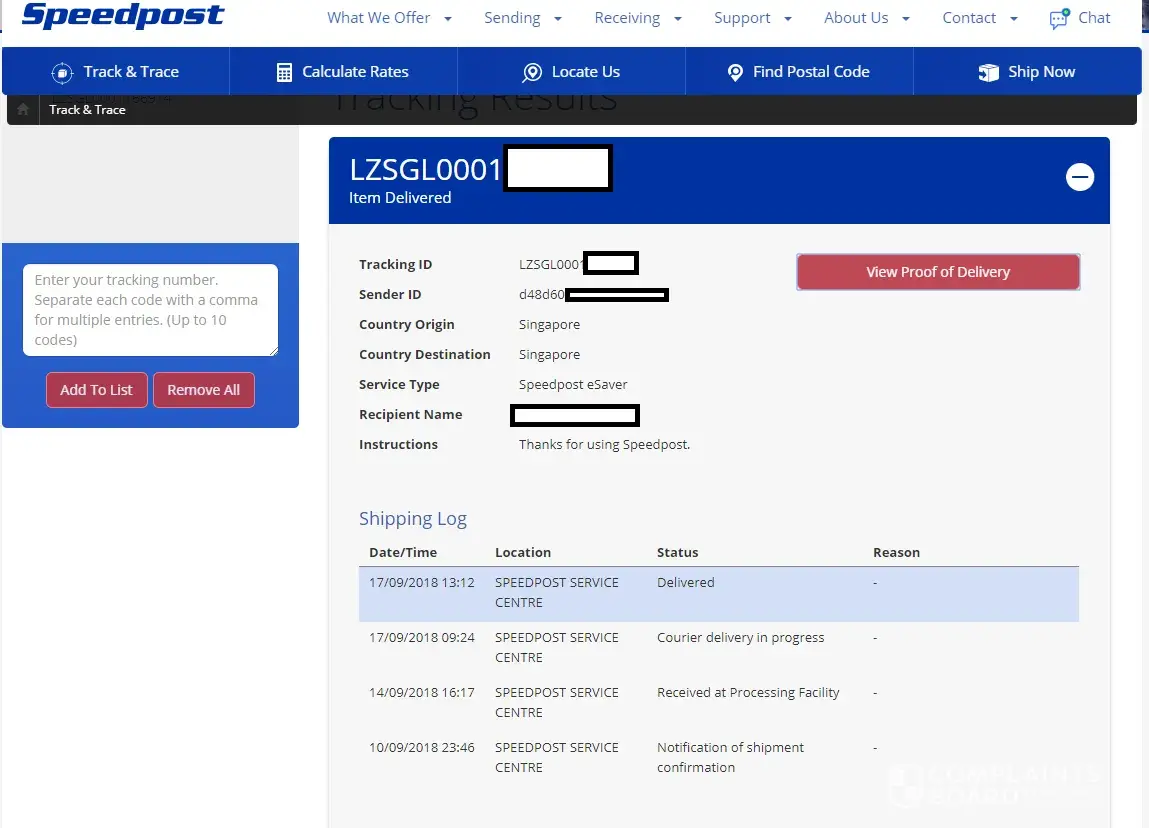Click View Proof of Delivery button
Viewport: 1149px width, 828px height.
[x=938, y=272]
